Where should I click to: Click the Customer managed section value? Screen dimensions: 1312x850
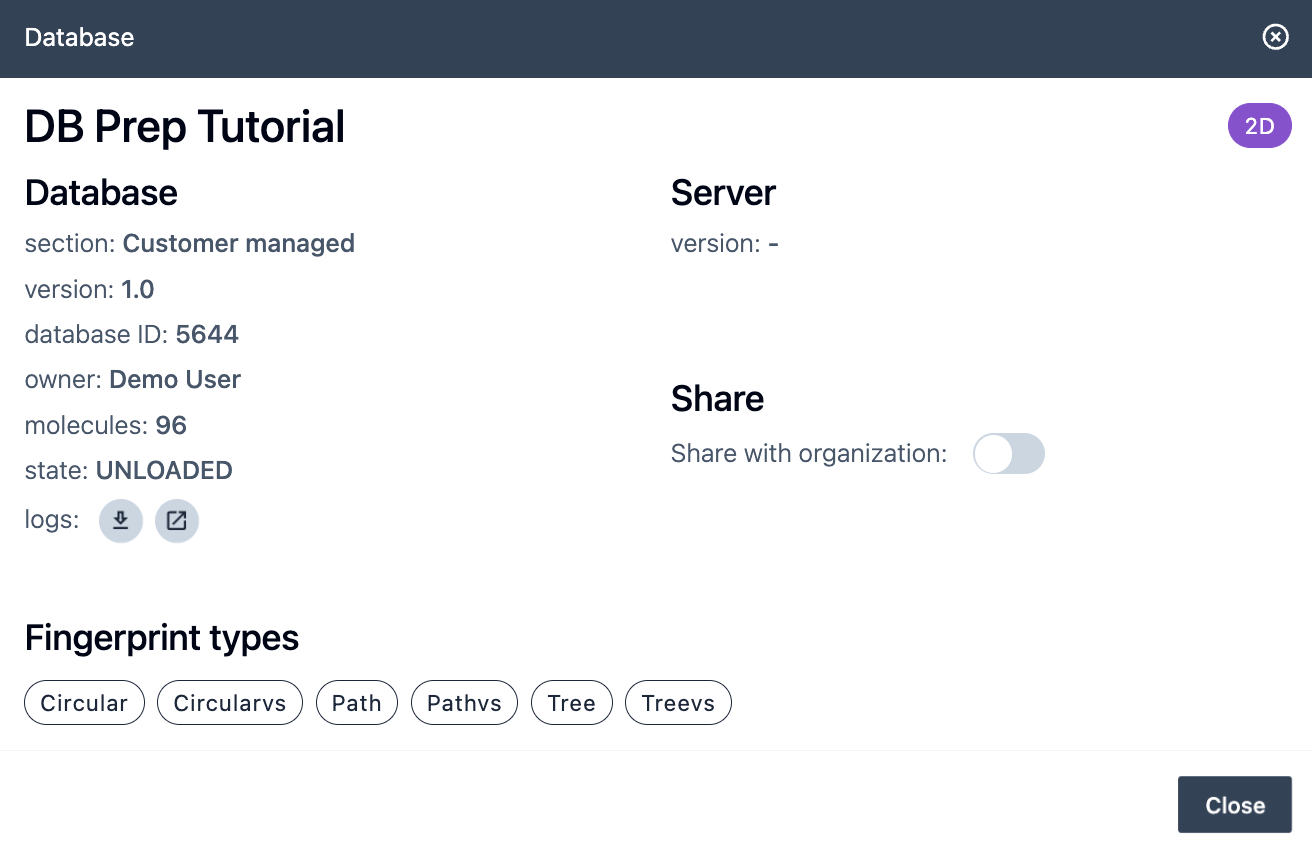[x=238, y=244]
